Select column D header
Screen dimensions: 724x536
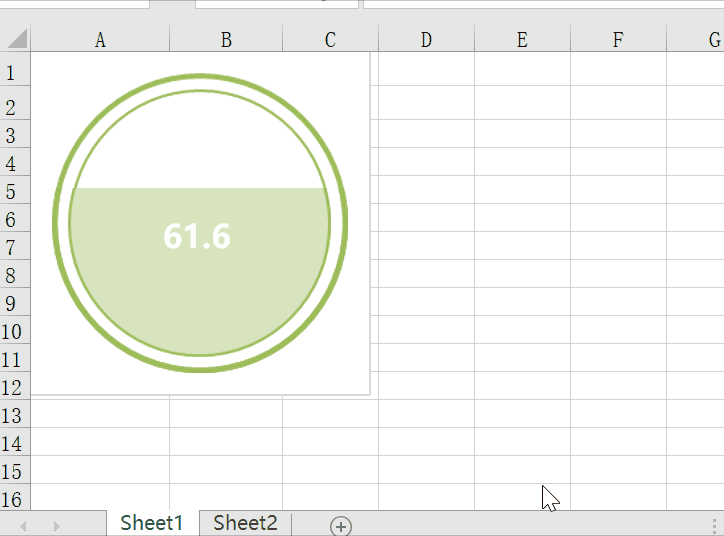click(x=426, y=40)
